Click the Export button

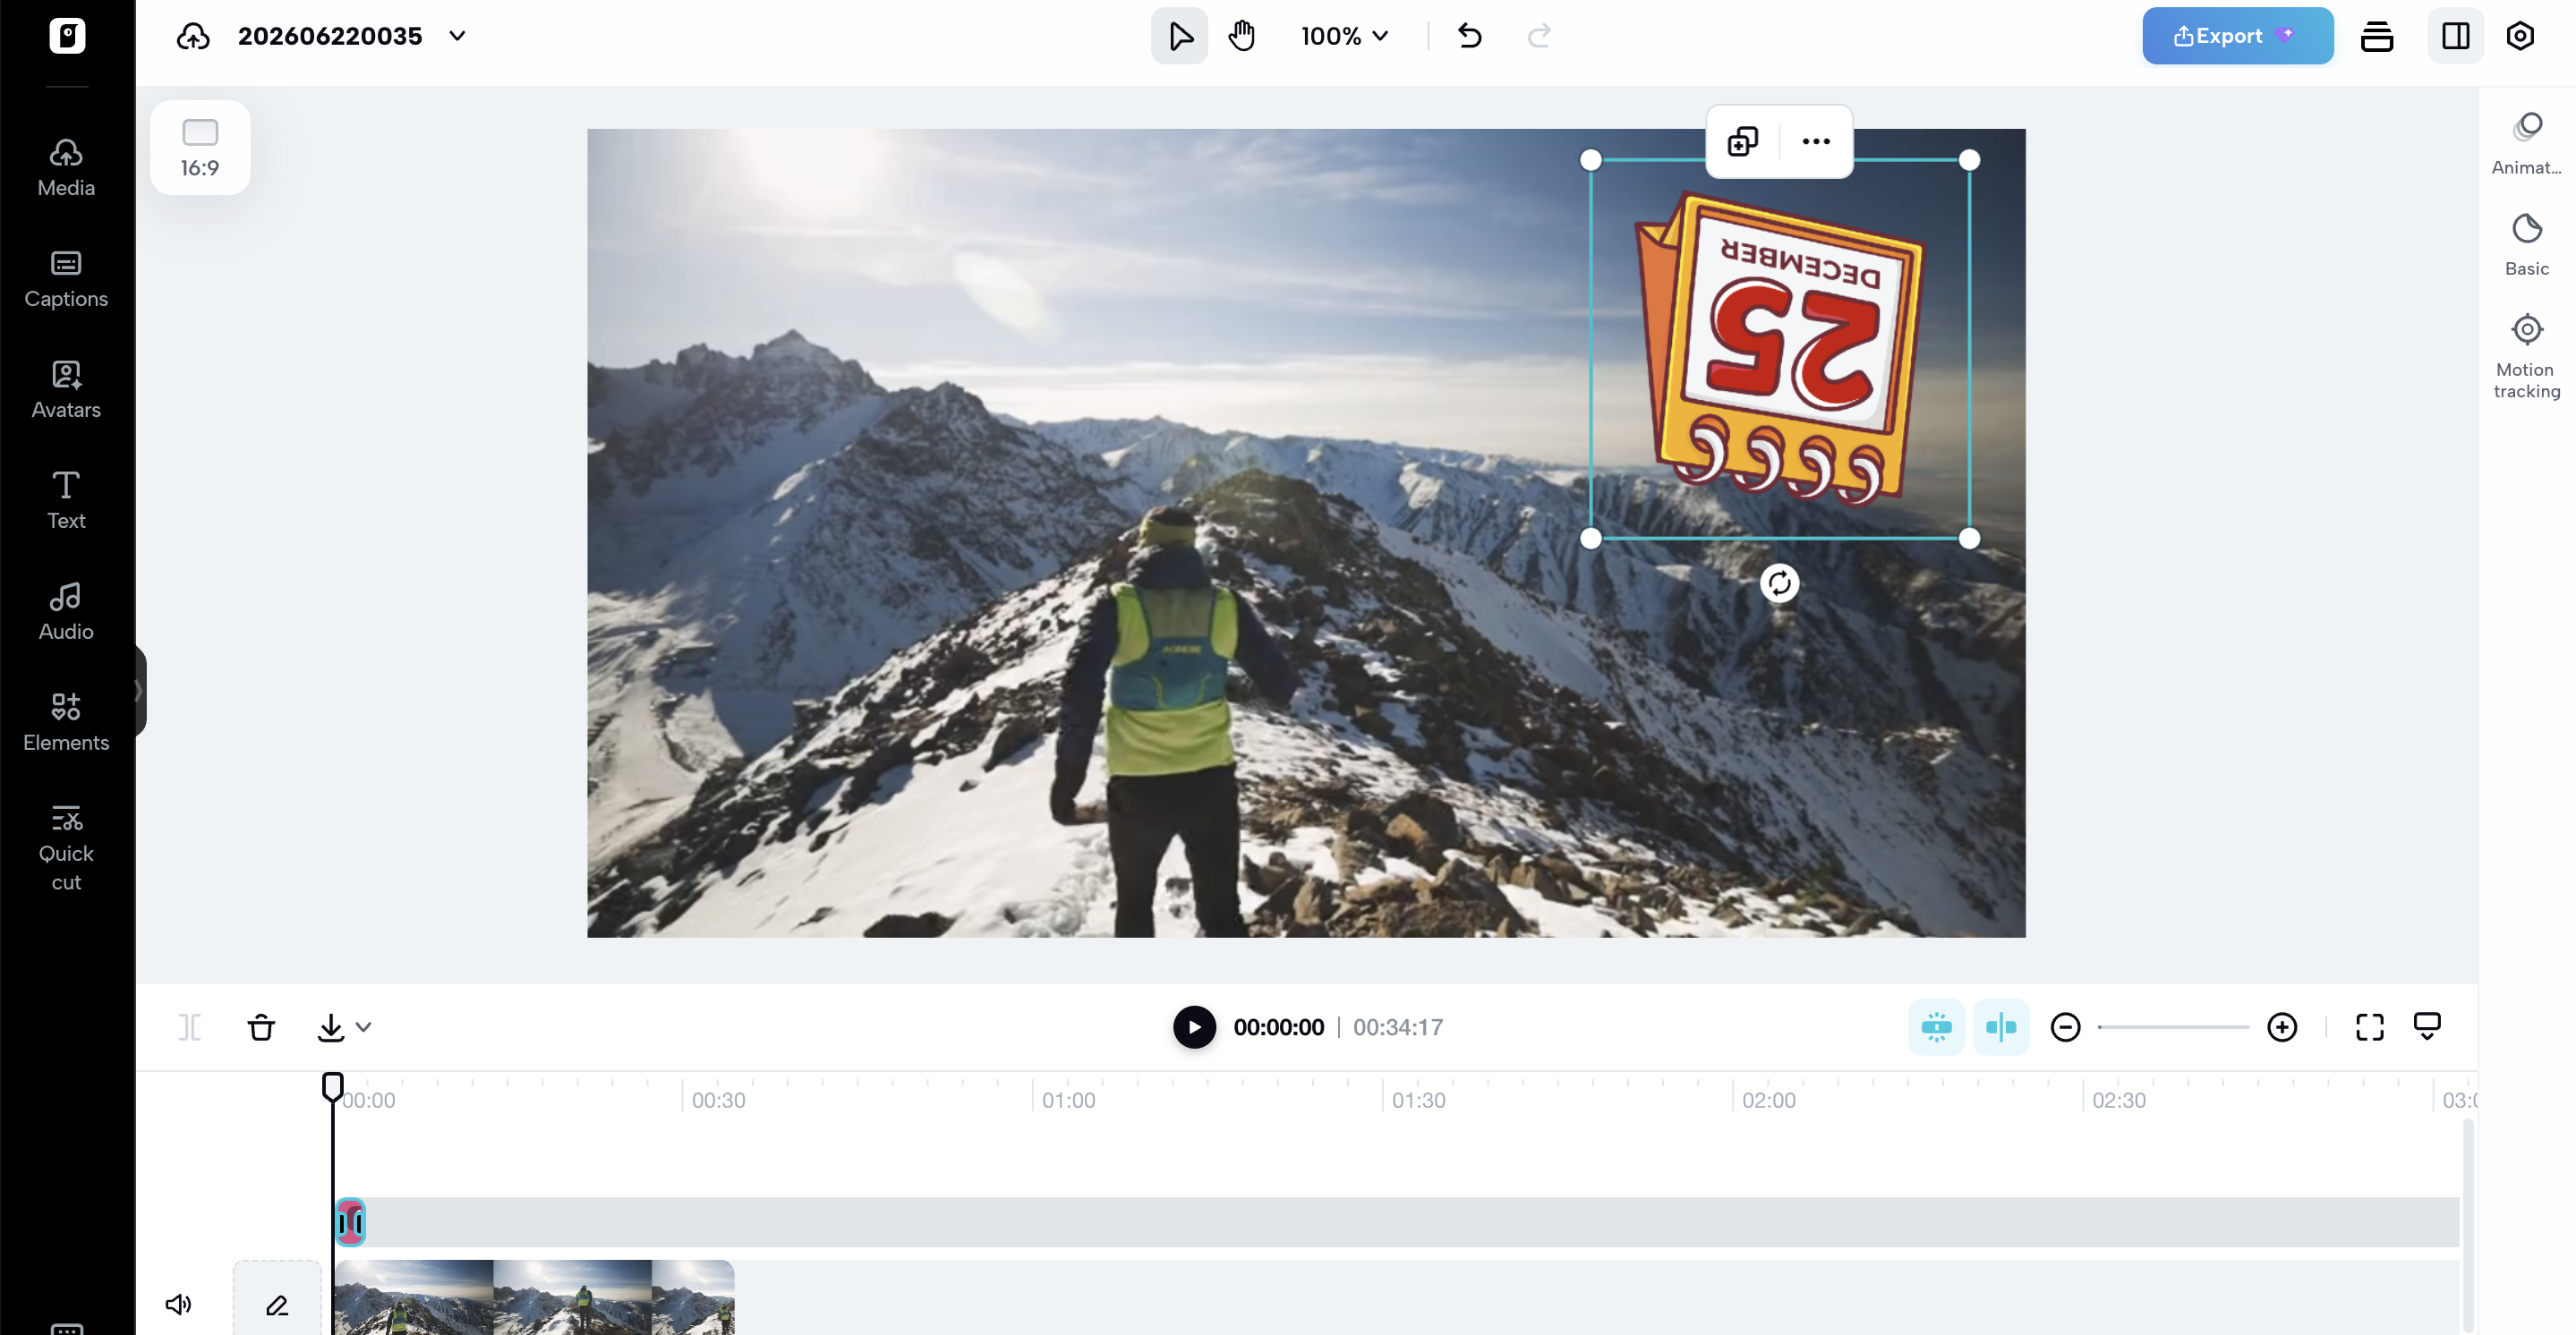(x=2237, y=36)
